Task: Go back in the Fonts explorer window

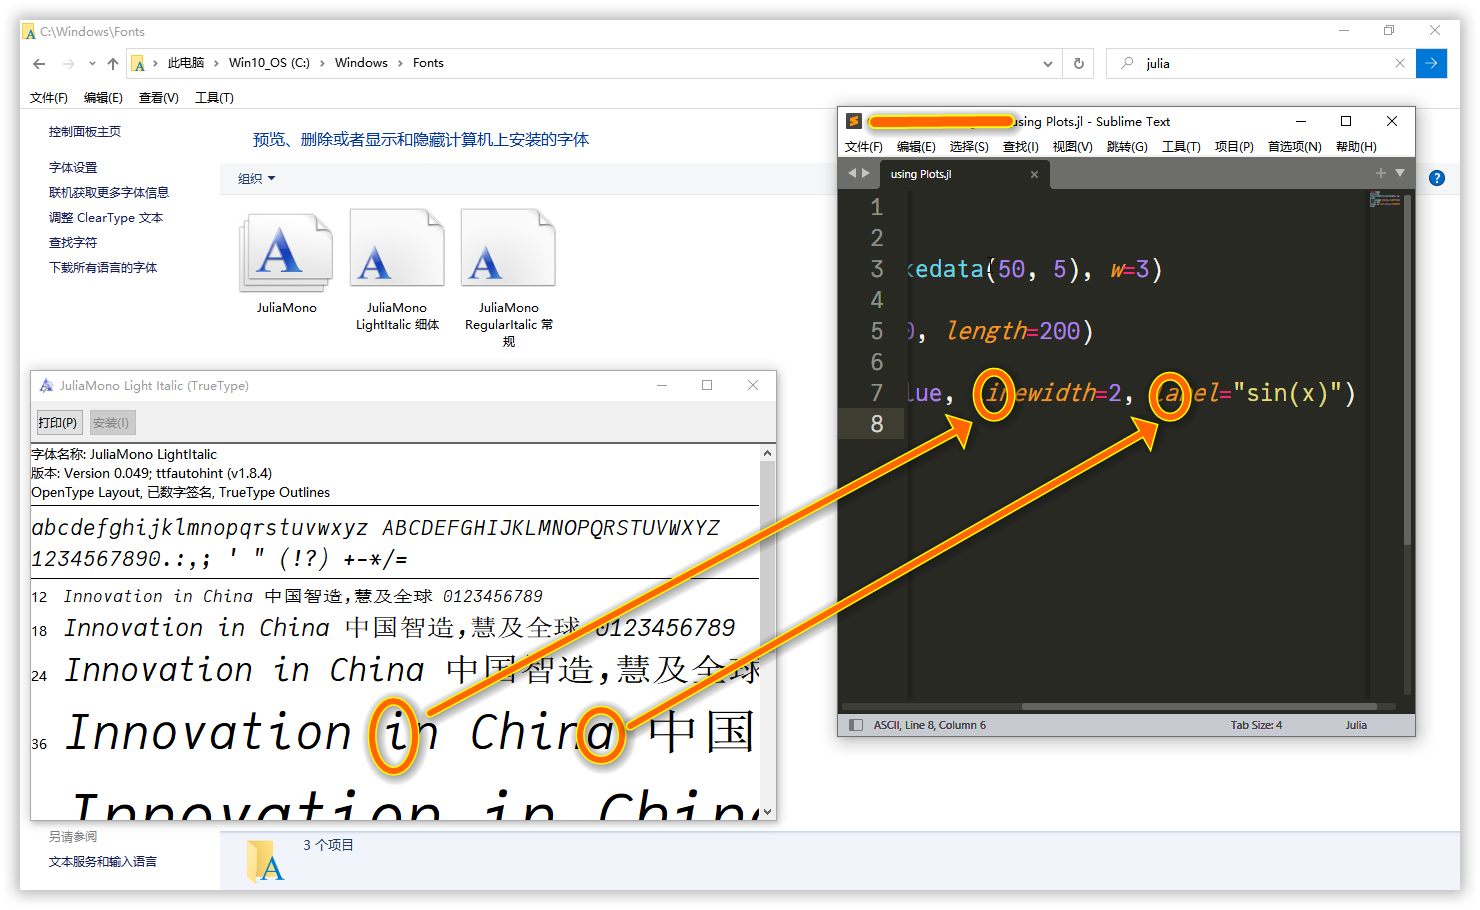Action: click(x=39, y=64)
